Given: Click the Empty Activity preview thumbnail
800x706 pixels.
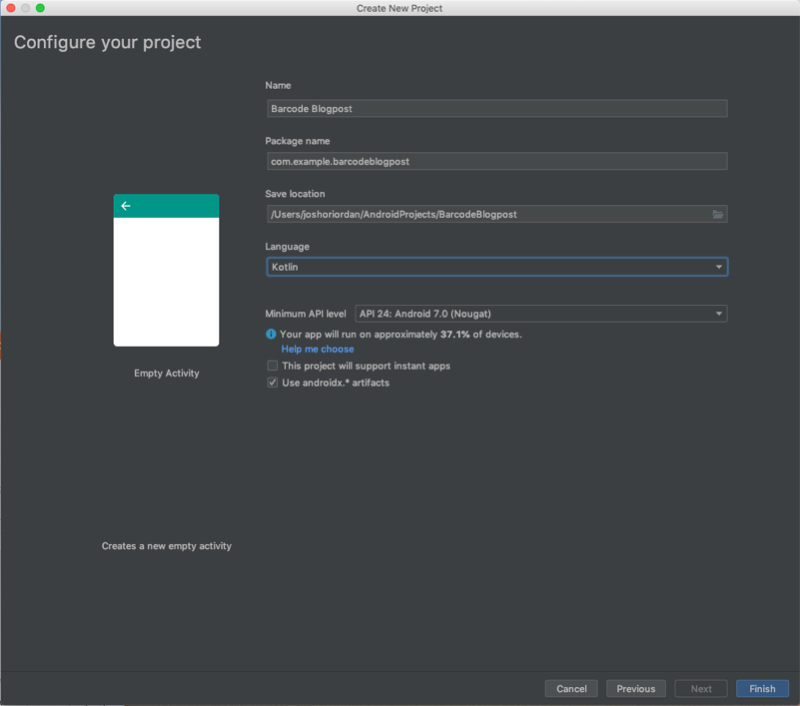Looking at the screenshot, I should coord(165,270).
